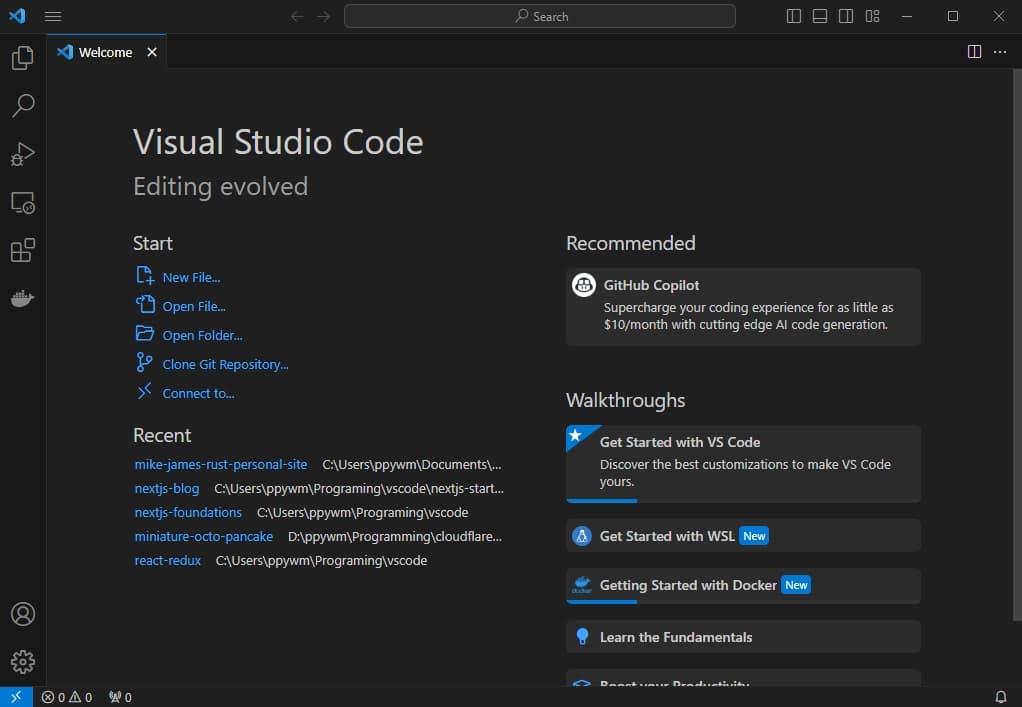Open the Extensions view

click(23, 250)
